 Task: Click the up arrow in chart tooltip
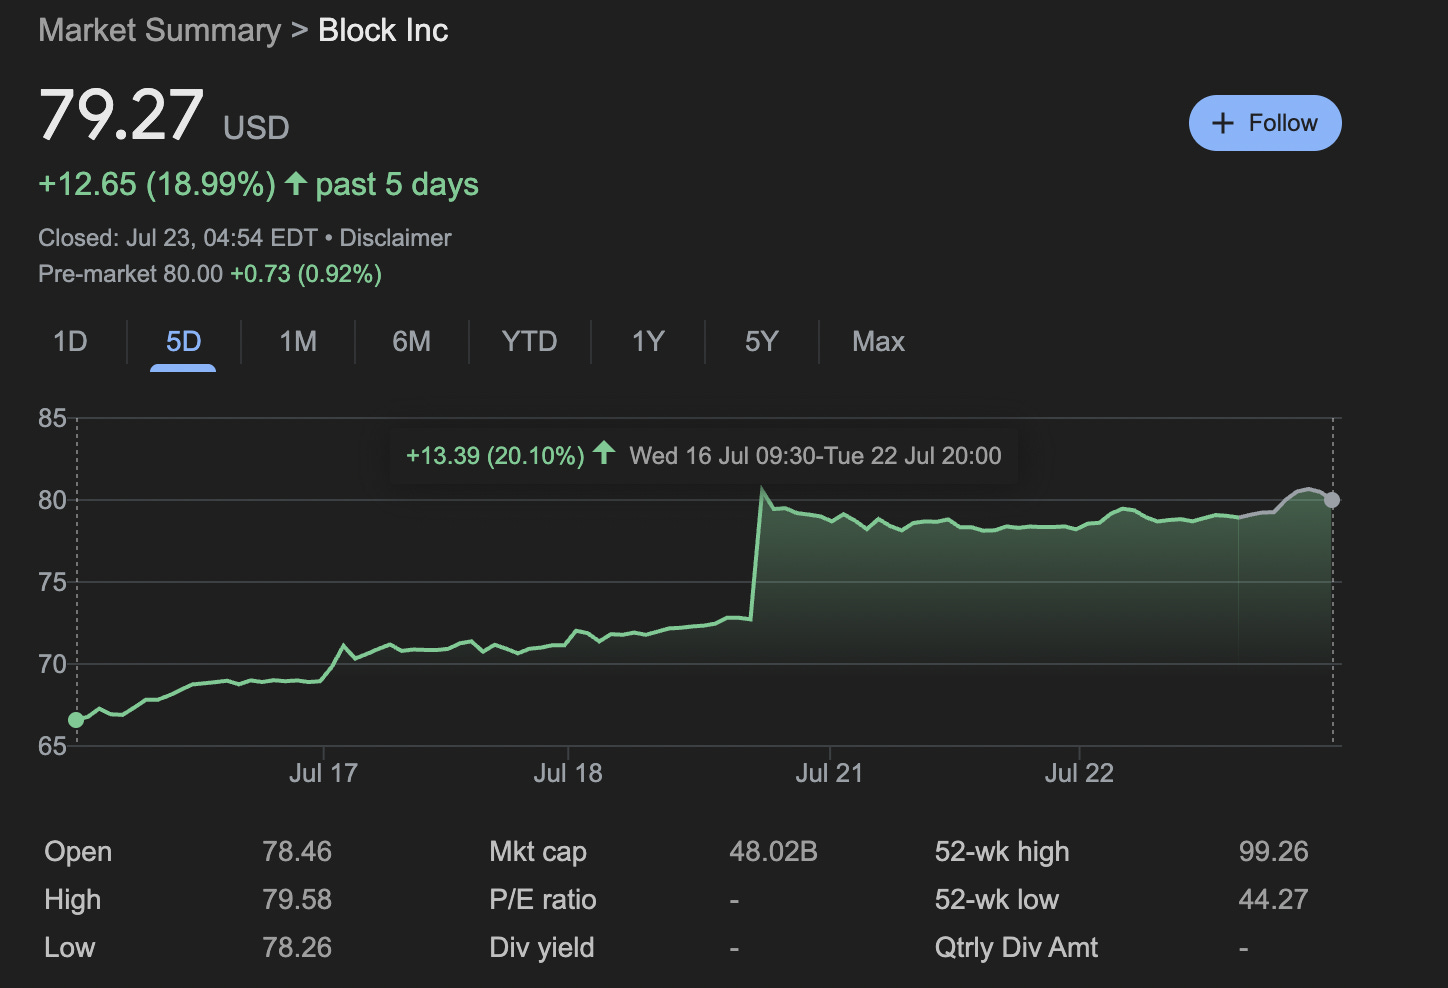603,453
